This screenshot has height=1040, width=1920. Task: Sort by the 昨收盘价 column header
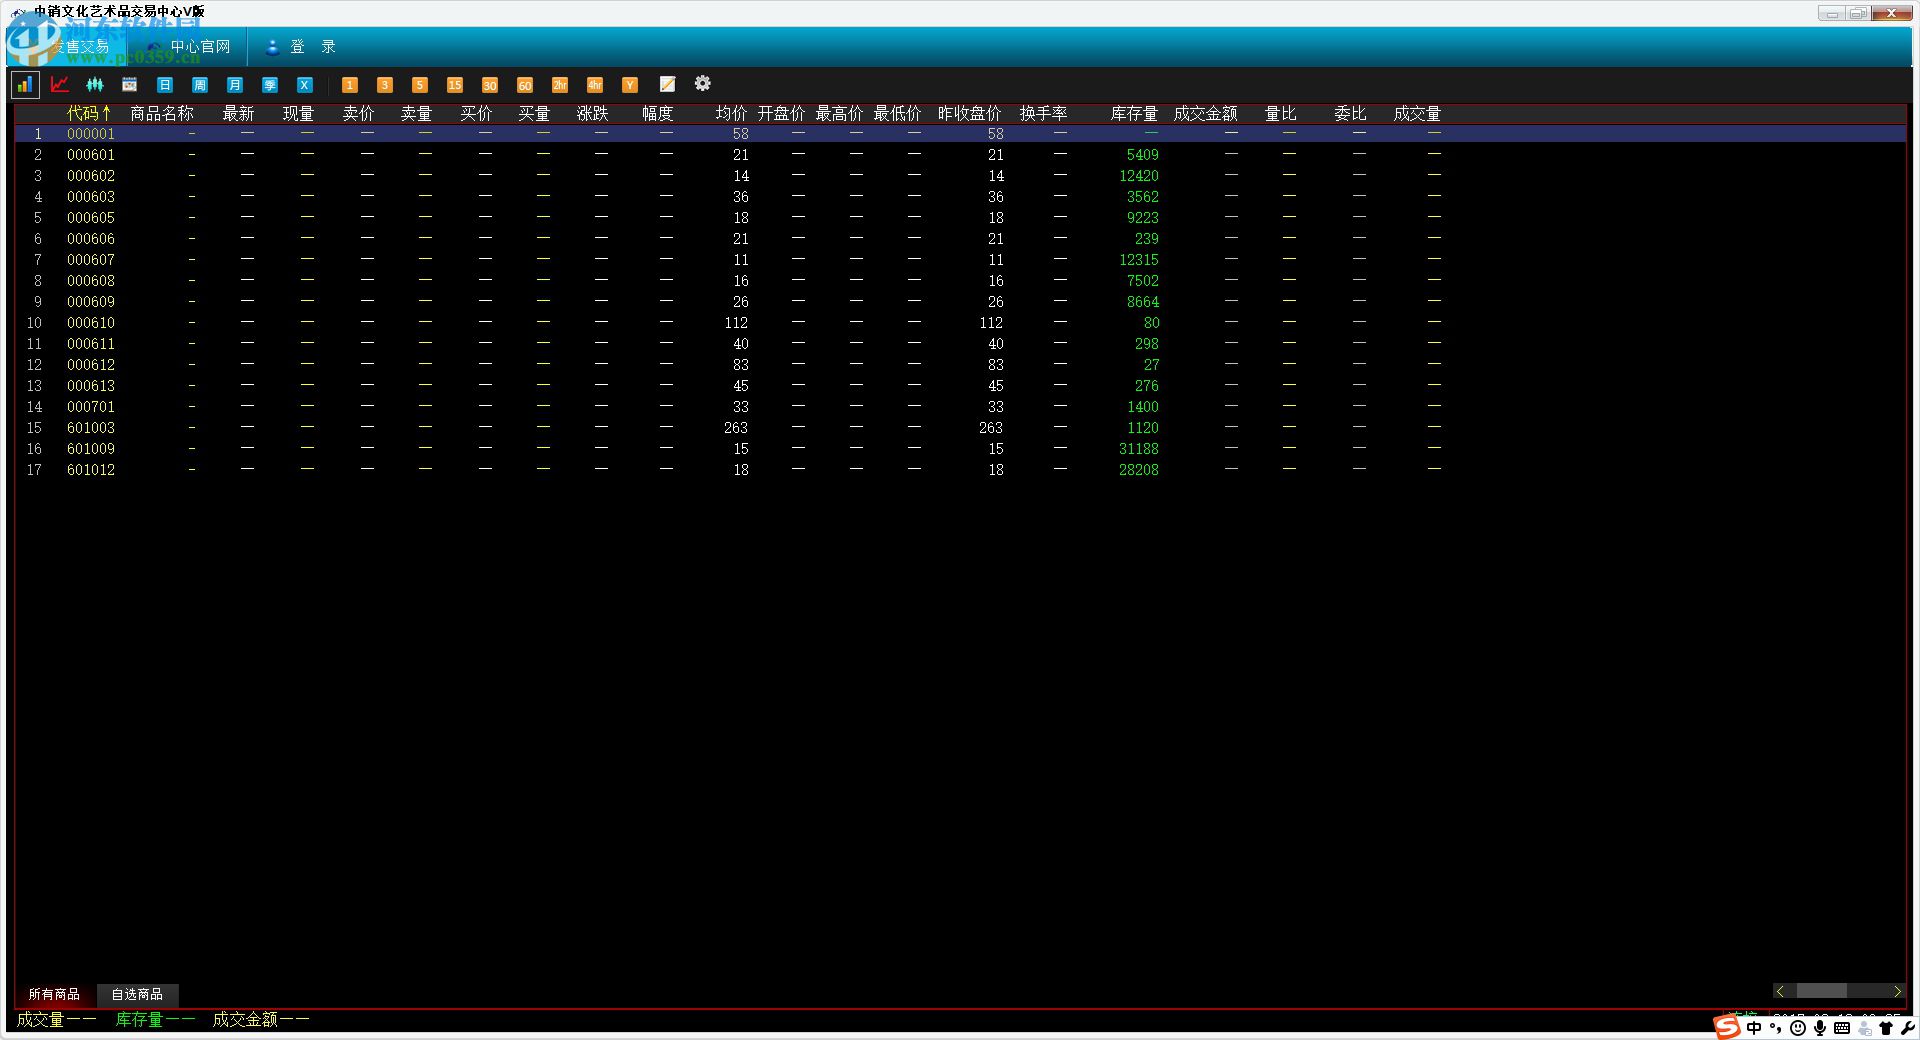969,113
